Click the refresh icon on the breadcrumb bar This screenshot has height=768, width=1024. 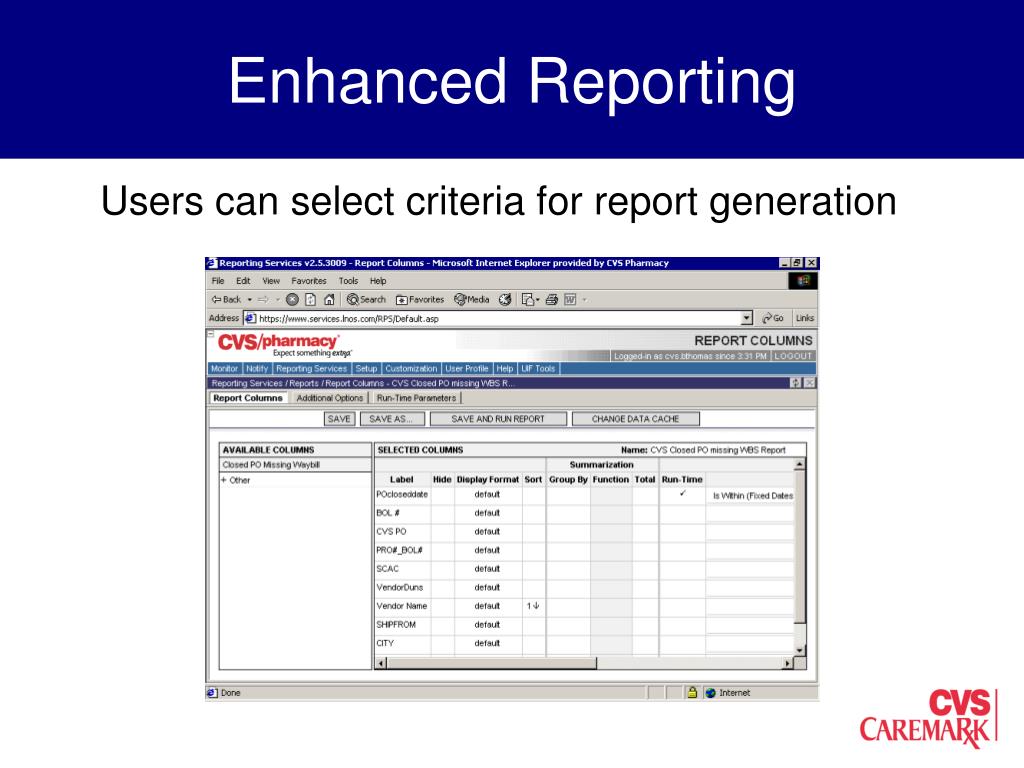795,383
